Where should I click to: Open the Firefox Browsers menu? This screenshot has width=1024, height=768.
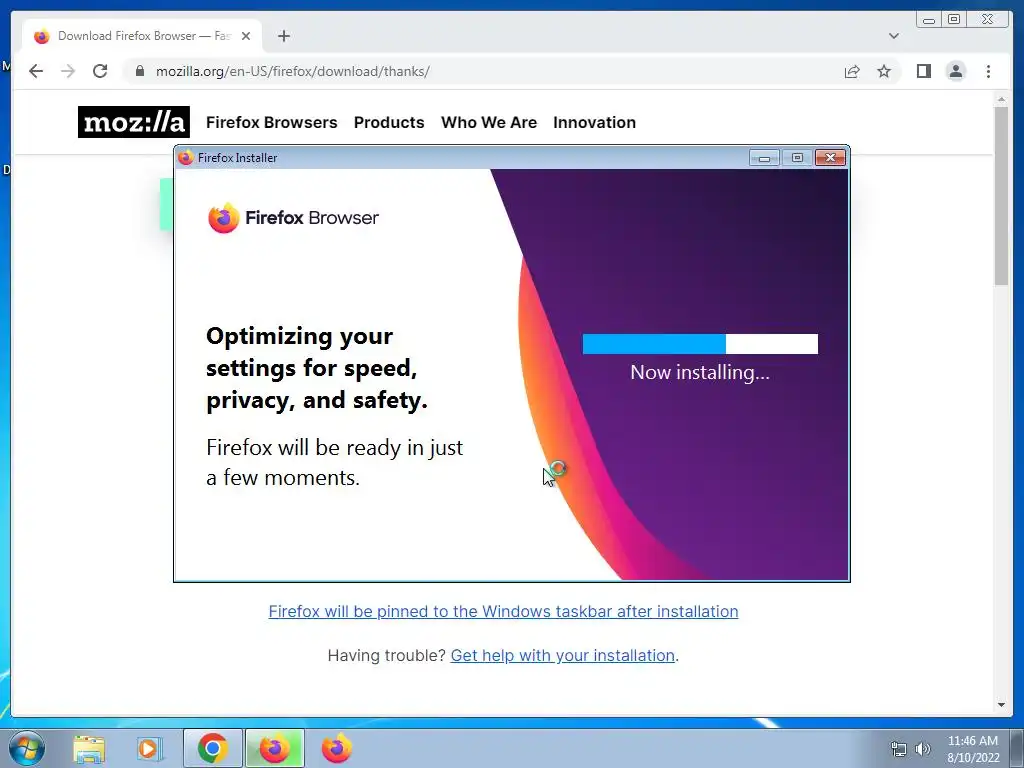click(x=272, y=122)
